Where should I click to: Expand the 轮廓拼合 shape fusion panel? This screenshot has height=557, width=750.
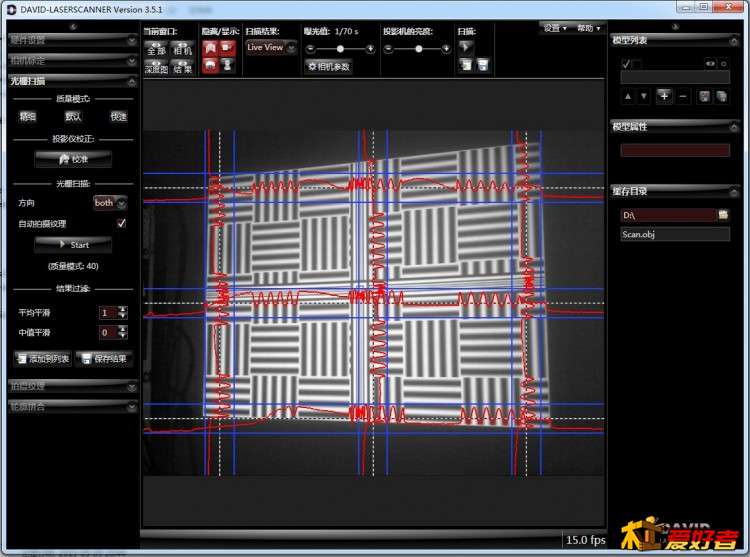[x=73, y=407]
